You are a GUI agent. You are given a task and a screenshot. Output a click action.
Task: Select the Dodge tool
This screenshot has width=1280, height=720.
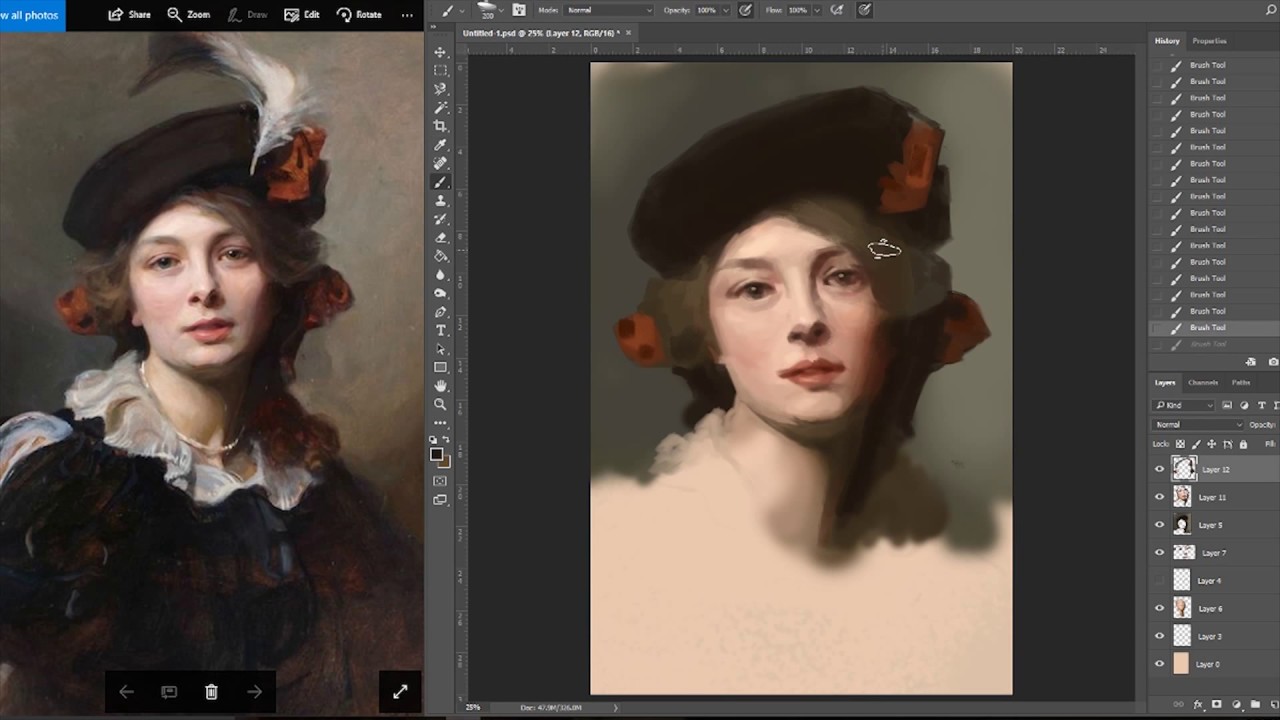[x=440, y=293]
